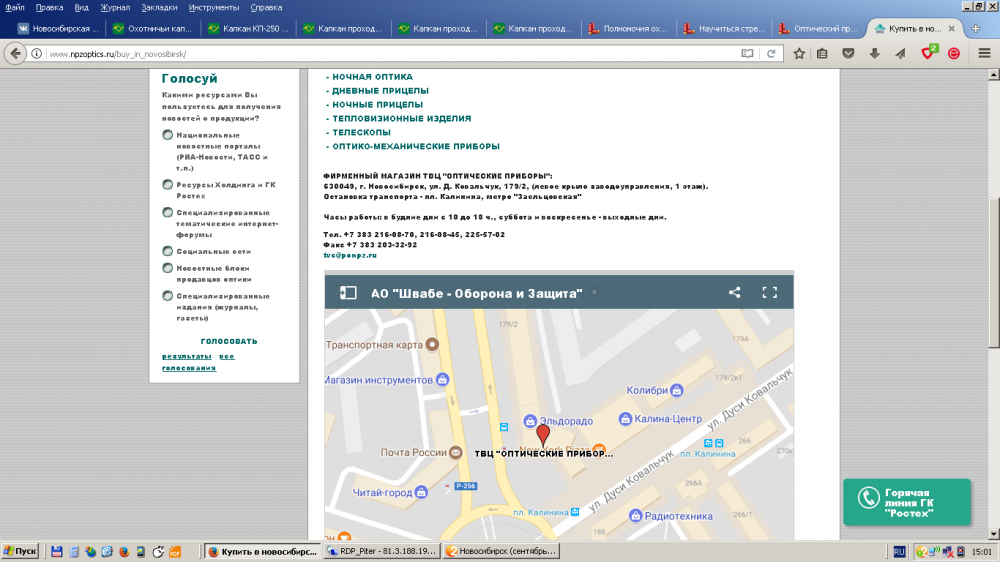Reload the page with the refresh icon

(x=771, y=53)
